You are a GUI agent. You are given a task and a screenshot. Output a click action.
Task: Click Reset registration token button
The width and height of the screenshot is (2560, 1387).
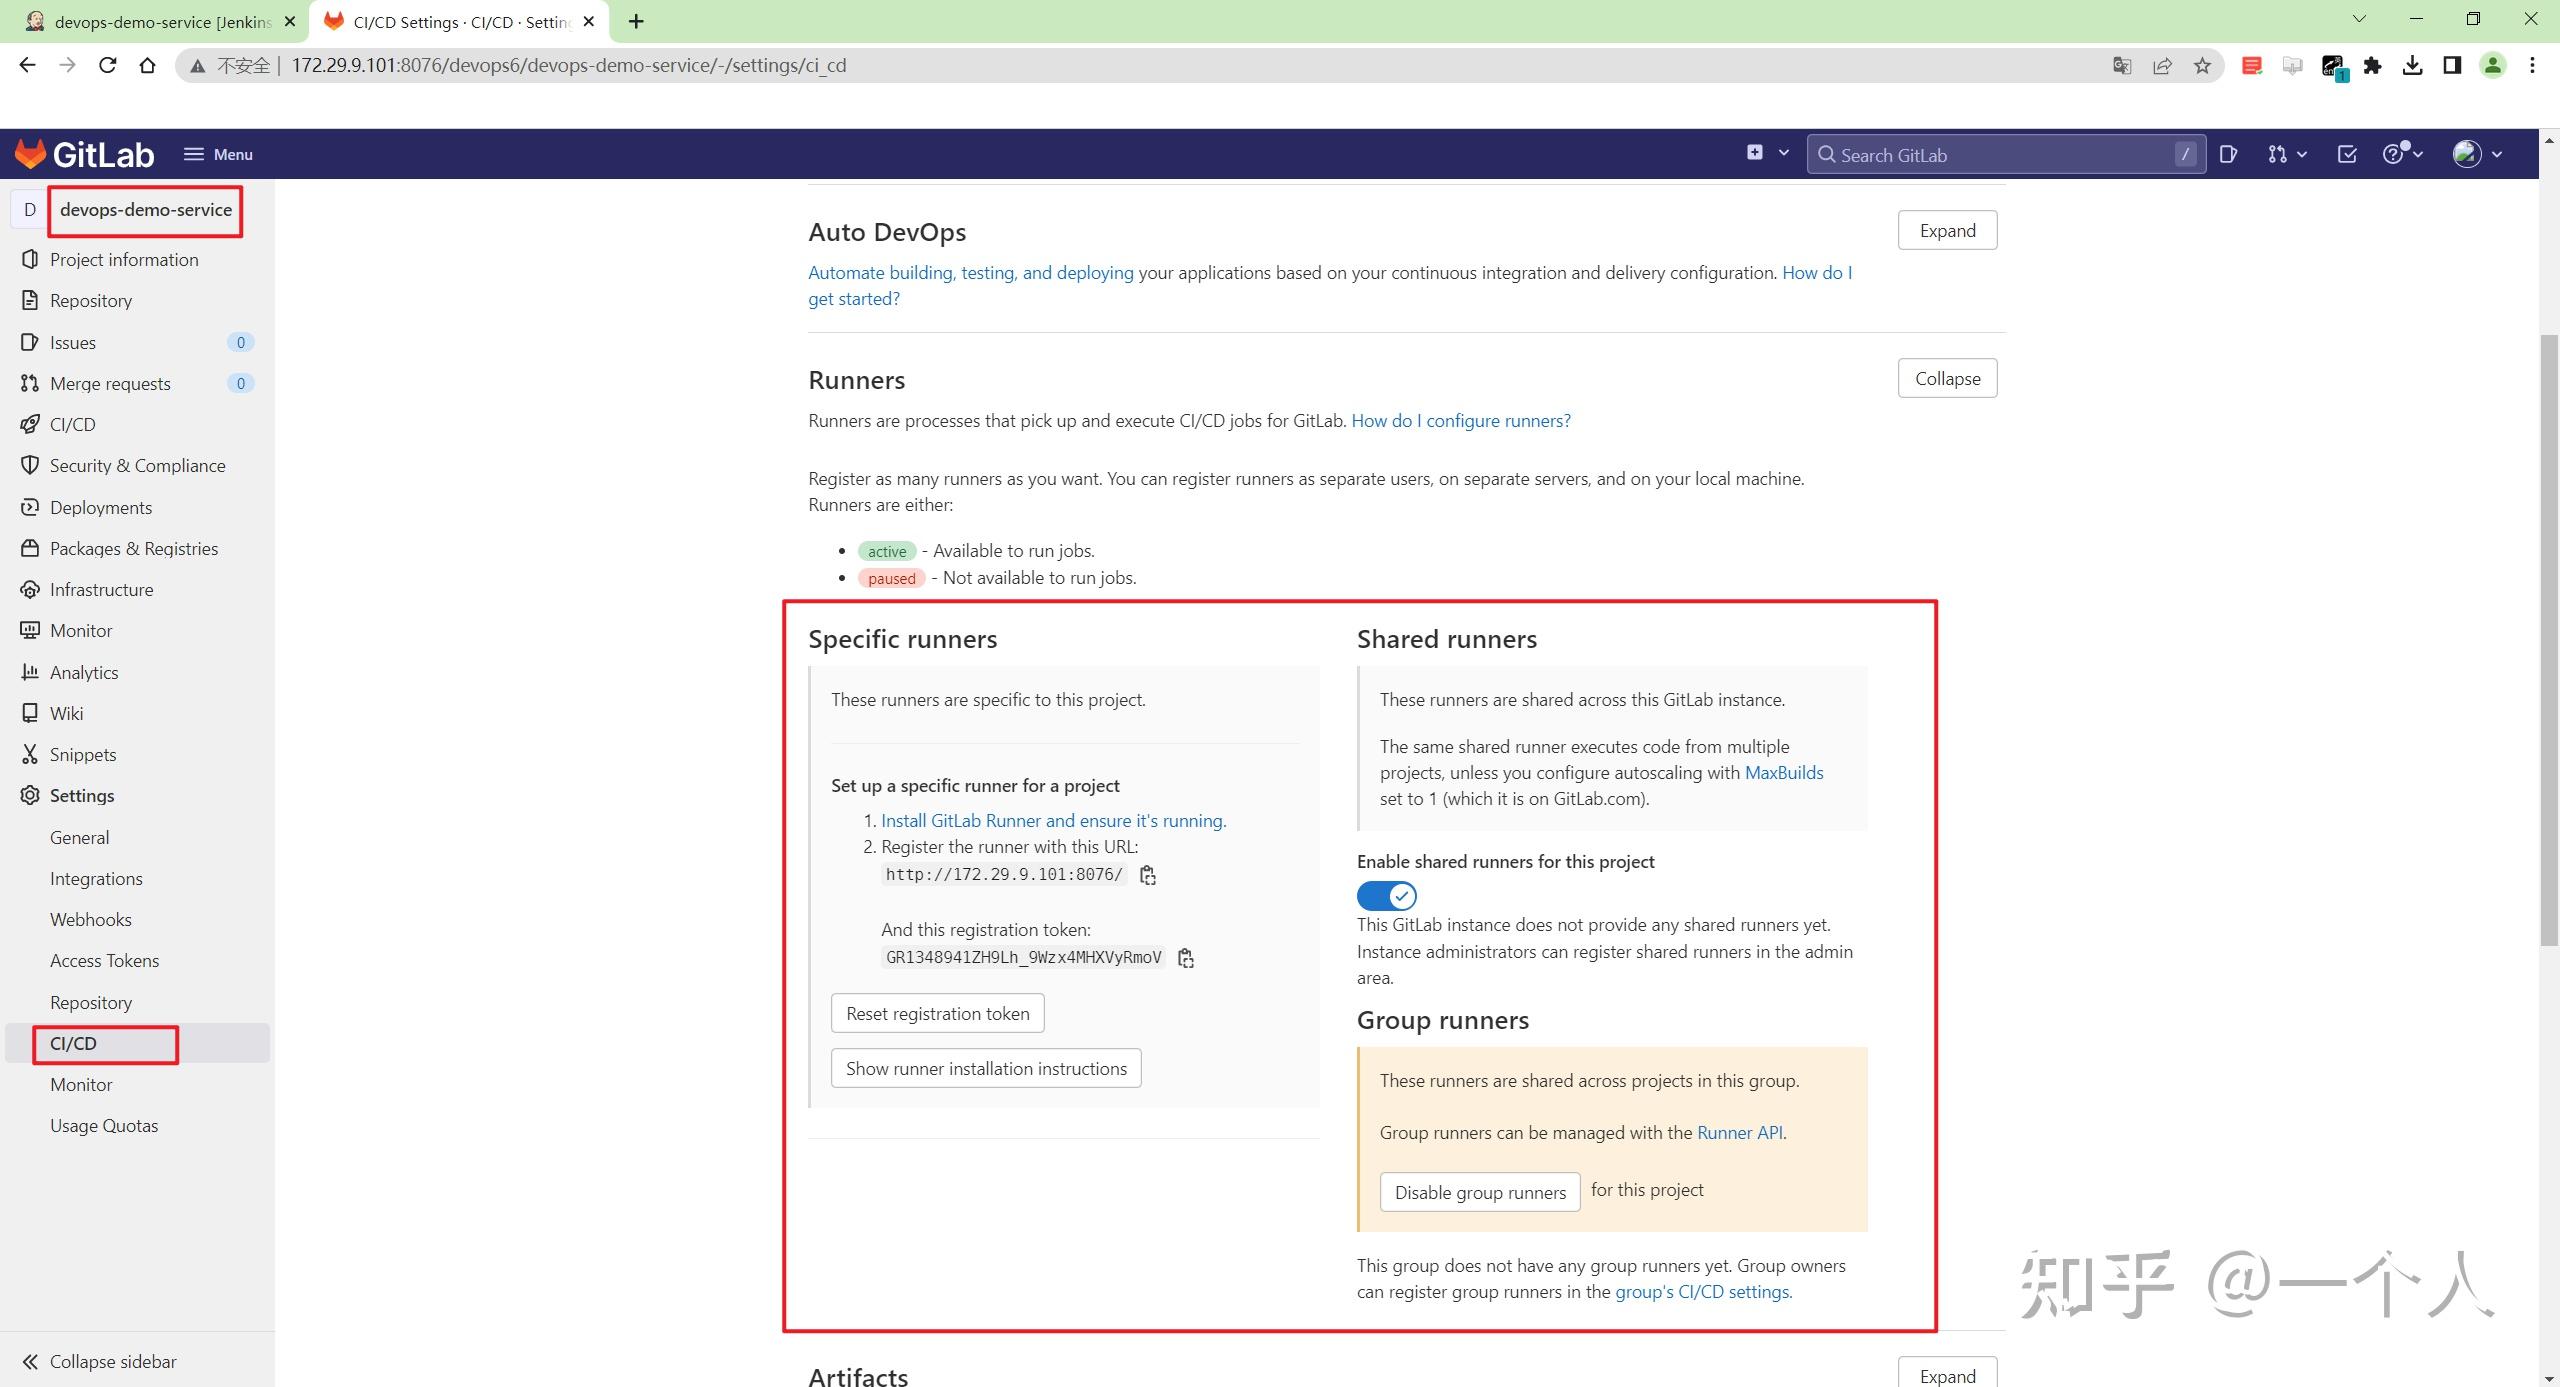(937, 1013)
